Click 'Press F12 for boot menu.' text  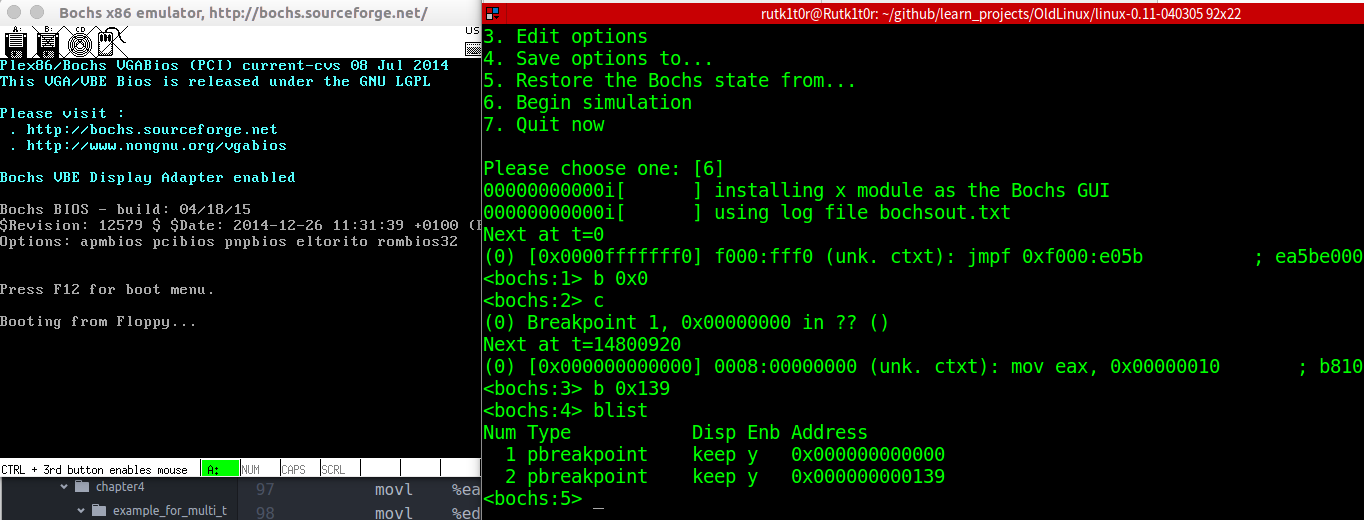(x=107, y=289)
